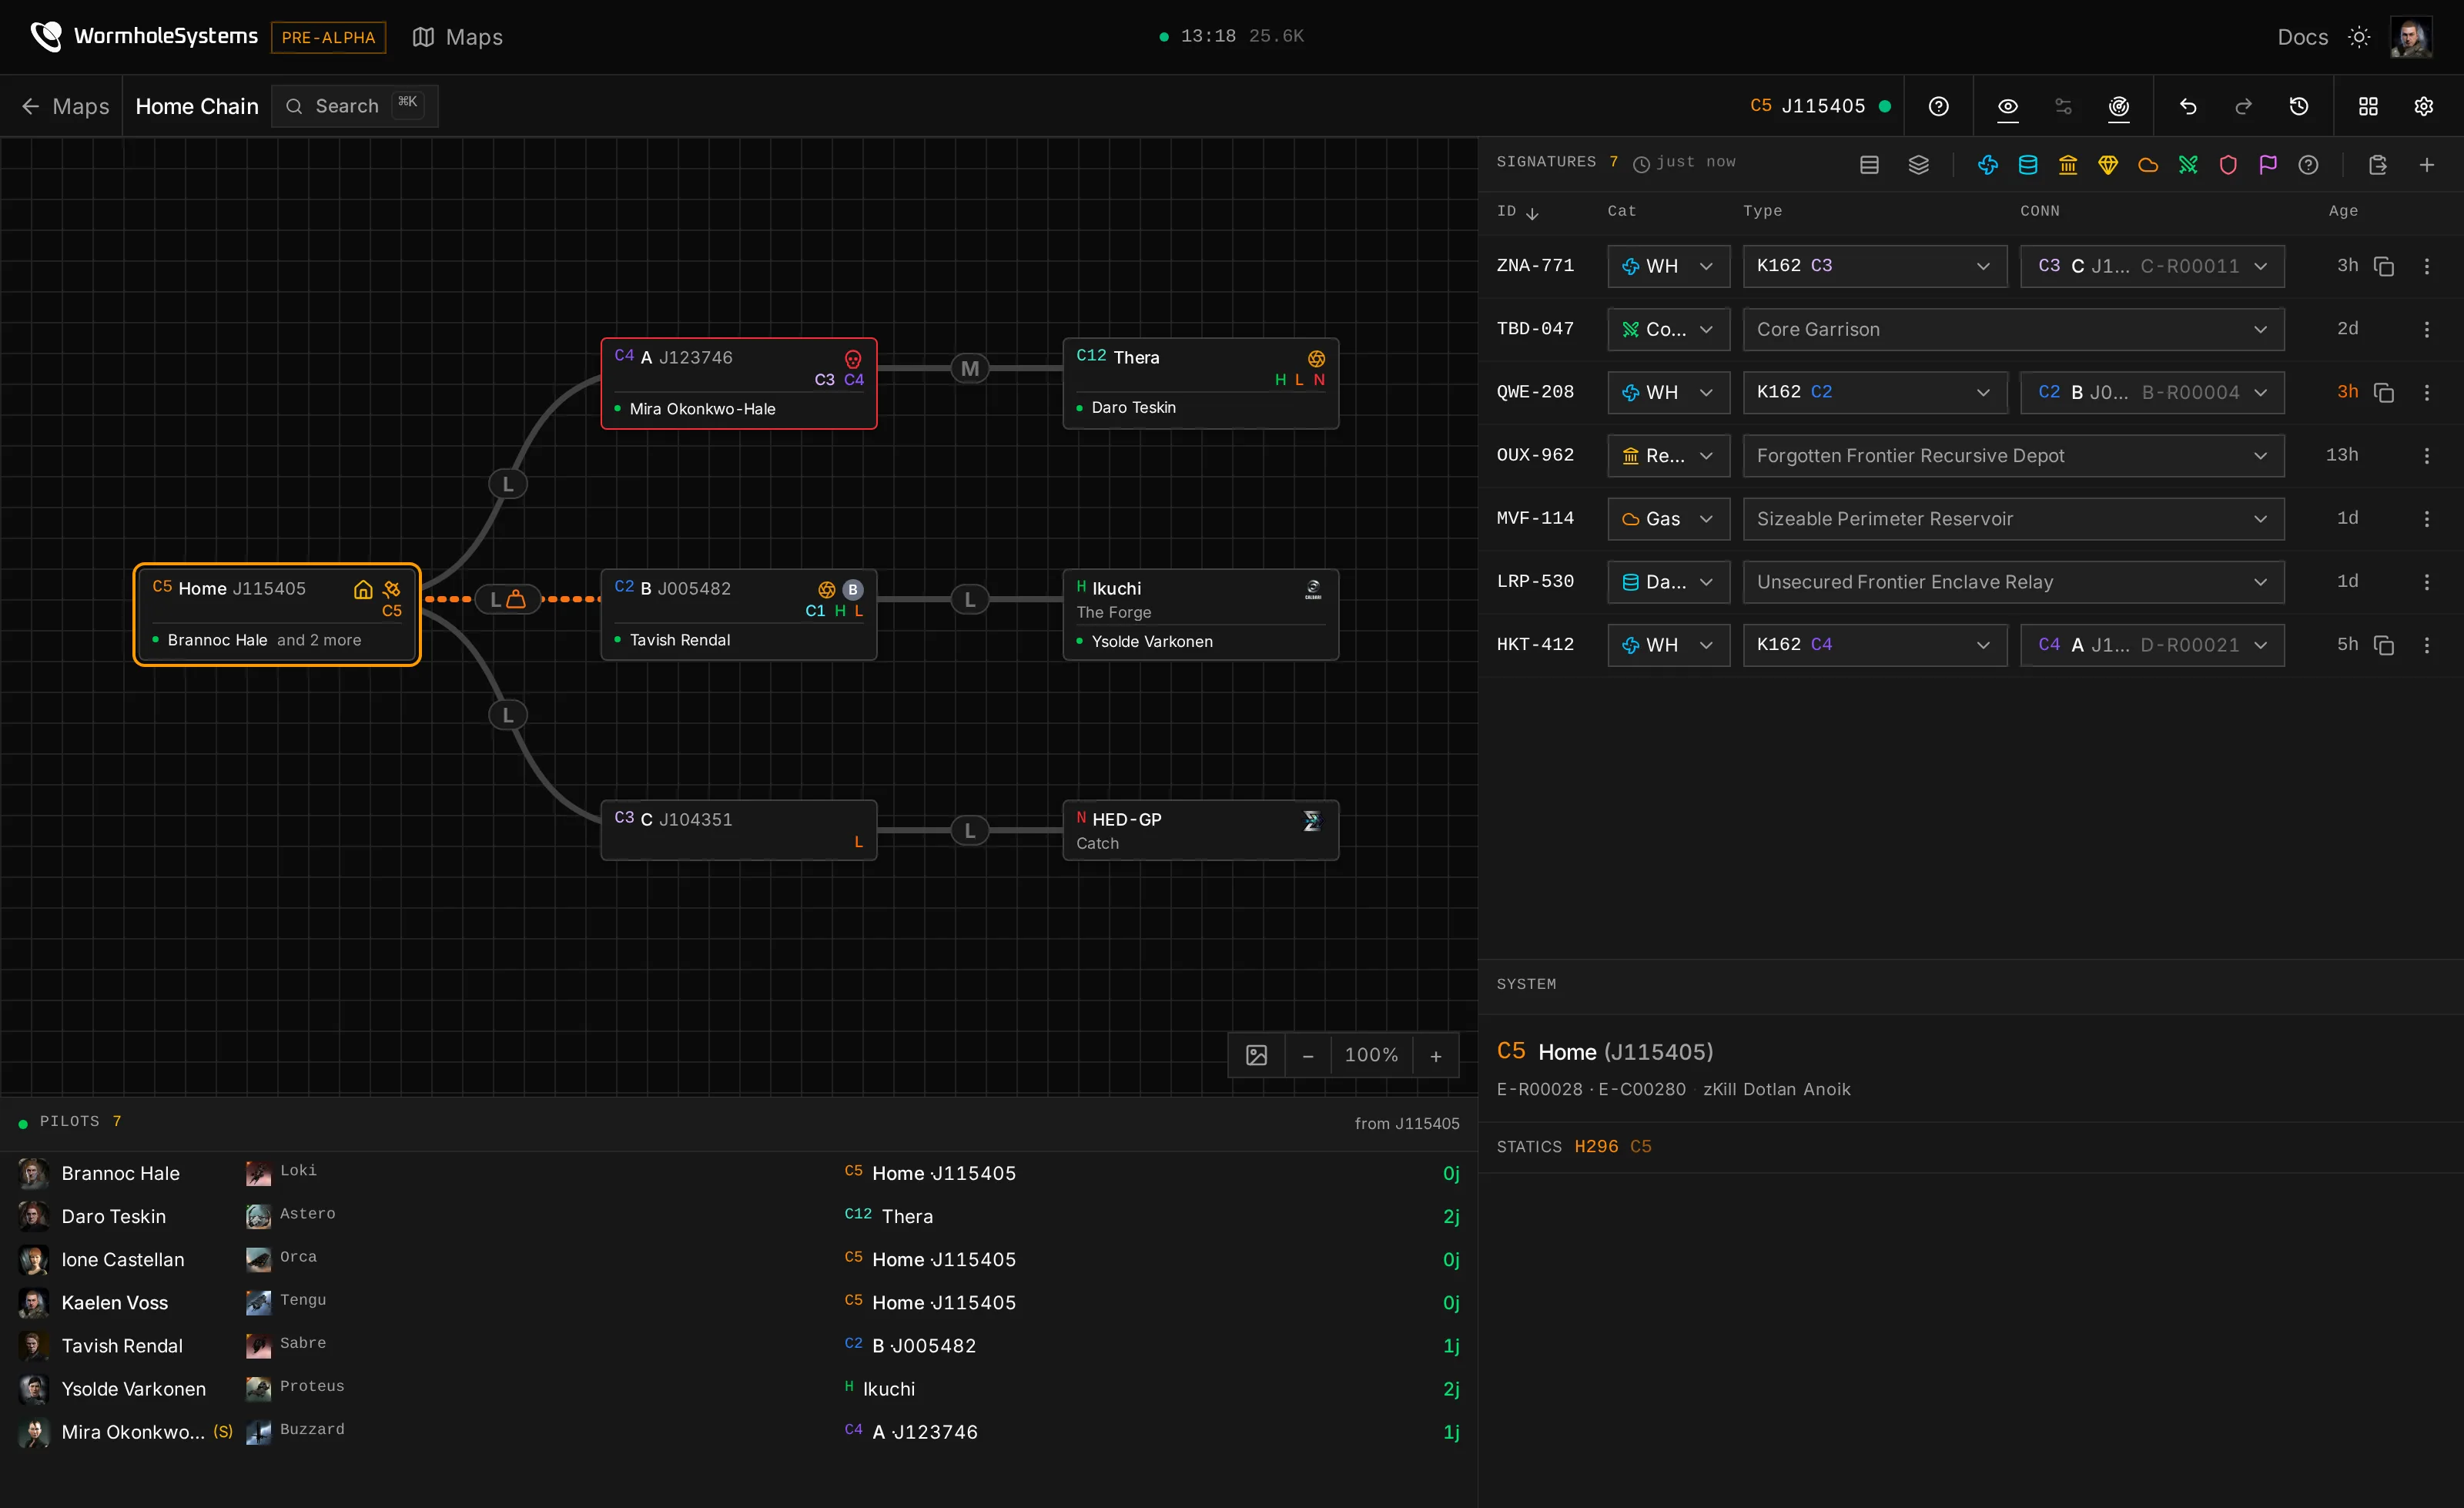Click the 100% zoom level indicator
This screenshot has width=2464, height=1508.
(1371, 1055)
